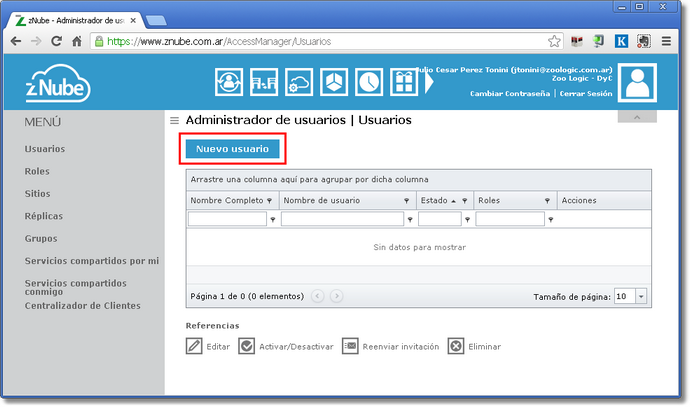The width and height of the screenshot is (690, 407).
Task: Click the Nombre de usuario filter field
Action: (341, 219)
